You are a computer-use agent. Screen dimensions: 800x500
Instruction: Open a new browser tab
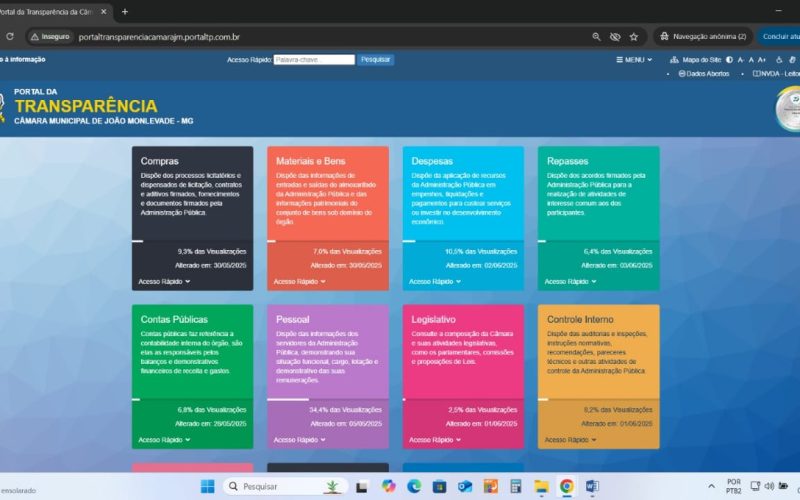pos(124,11)
